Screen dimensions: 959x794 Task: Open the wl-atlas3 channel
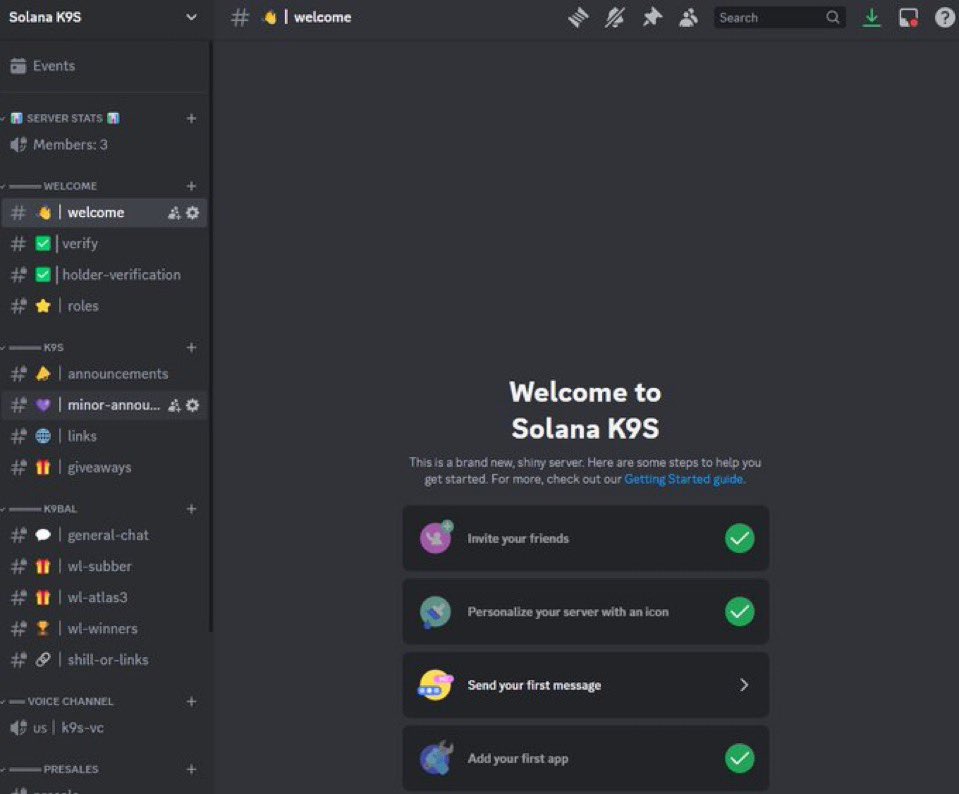(104, 598)
